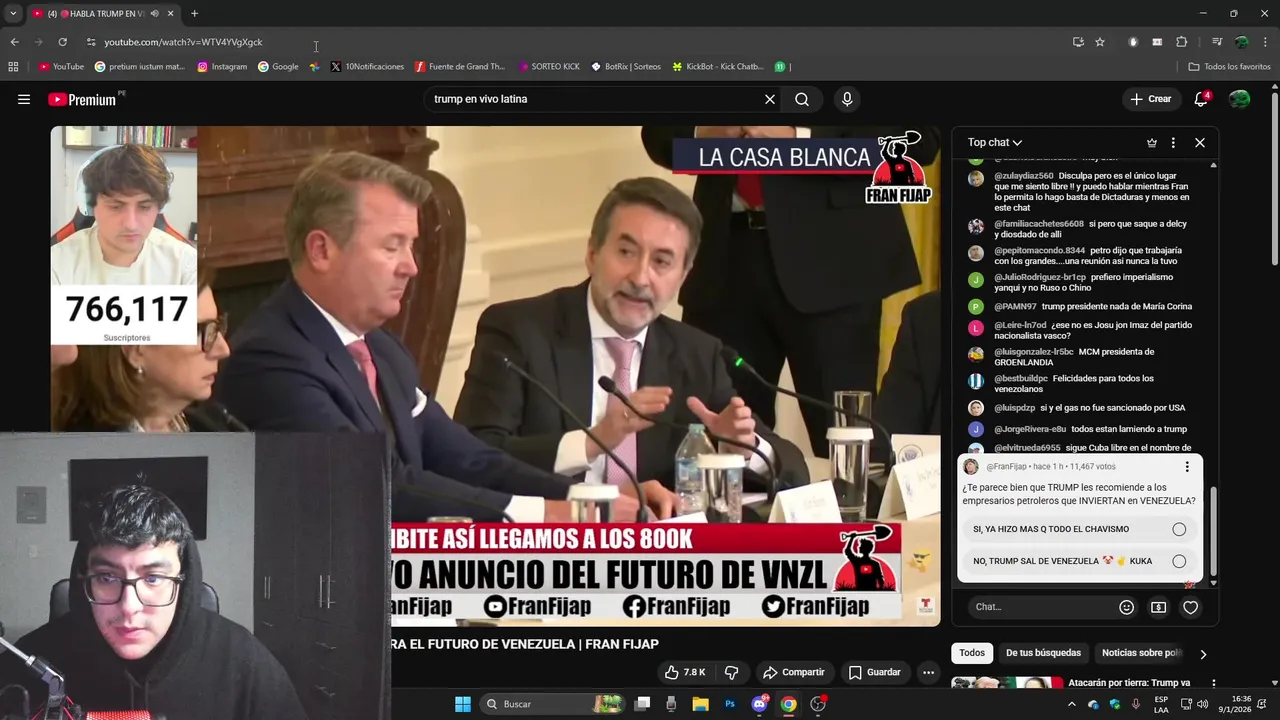Image resolution: width=1280 pixels, height=720 pixels.
Task: Open the YouTube guide hamburger menu
Action: pyautogui.click(x=24, y=99)
